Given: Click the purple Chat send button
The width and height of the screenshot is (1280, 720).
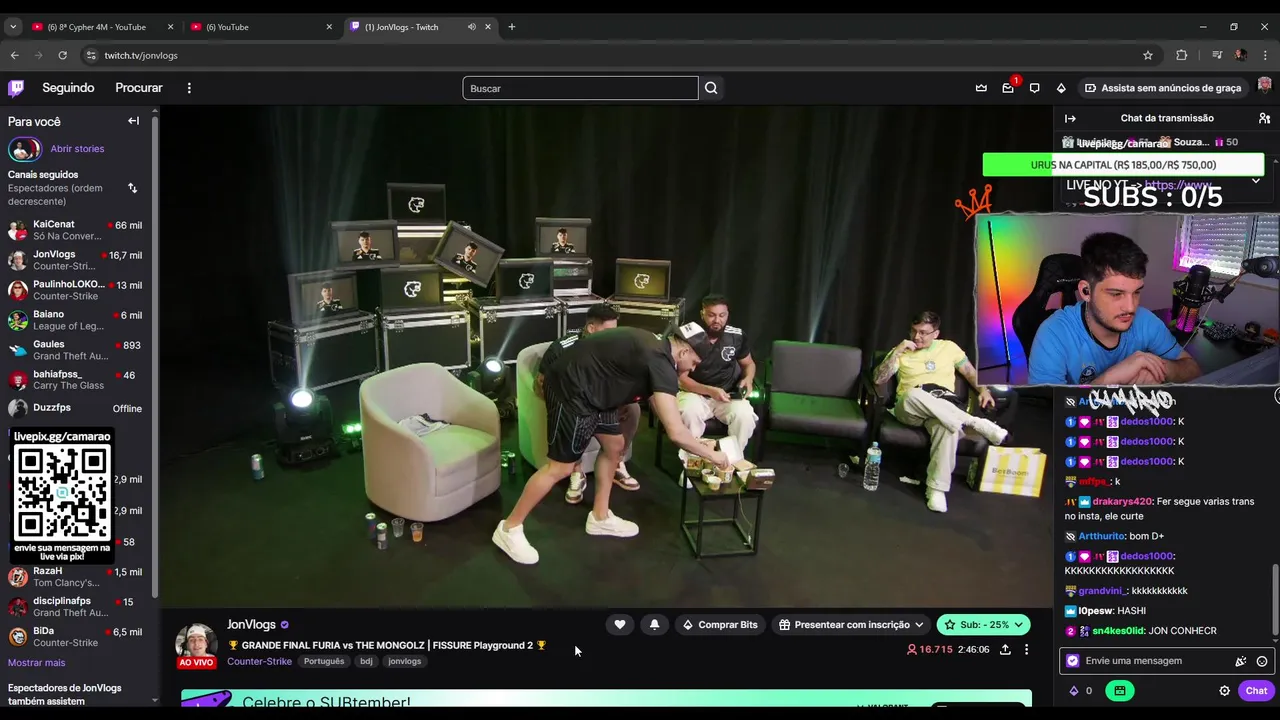Looking at the screenshot, I should [1256, 691].
